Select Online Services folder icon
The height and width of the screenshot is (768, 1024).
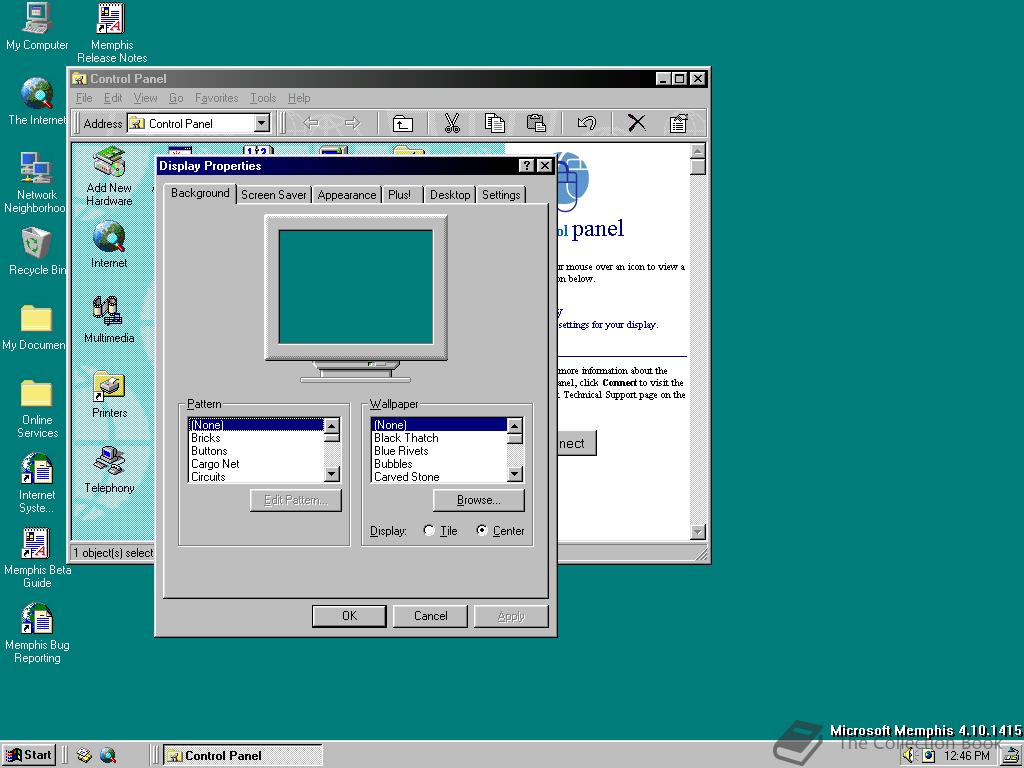pos(37,408)
